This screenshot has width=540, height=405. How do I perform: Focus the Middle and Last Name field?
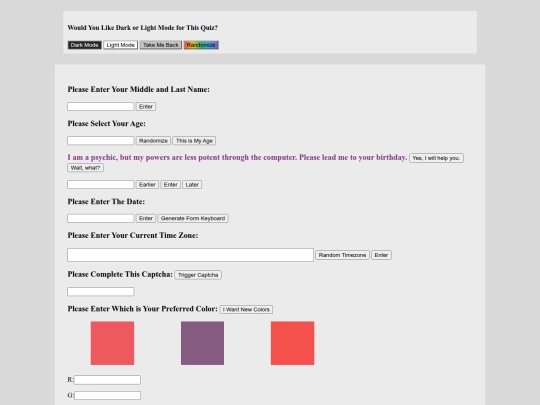point(101,106)
